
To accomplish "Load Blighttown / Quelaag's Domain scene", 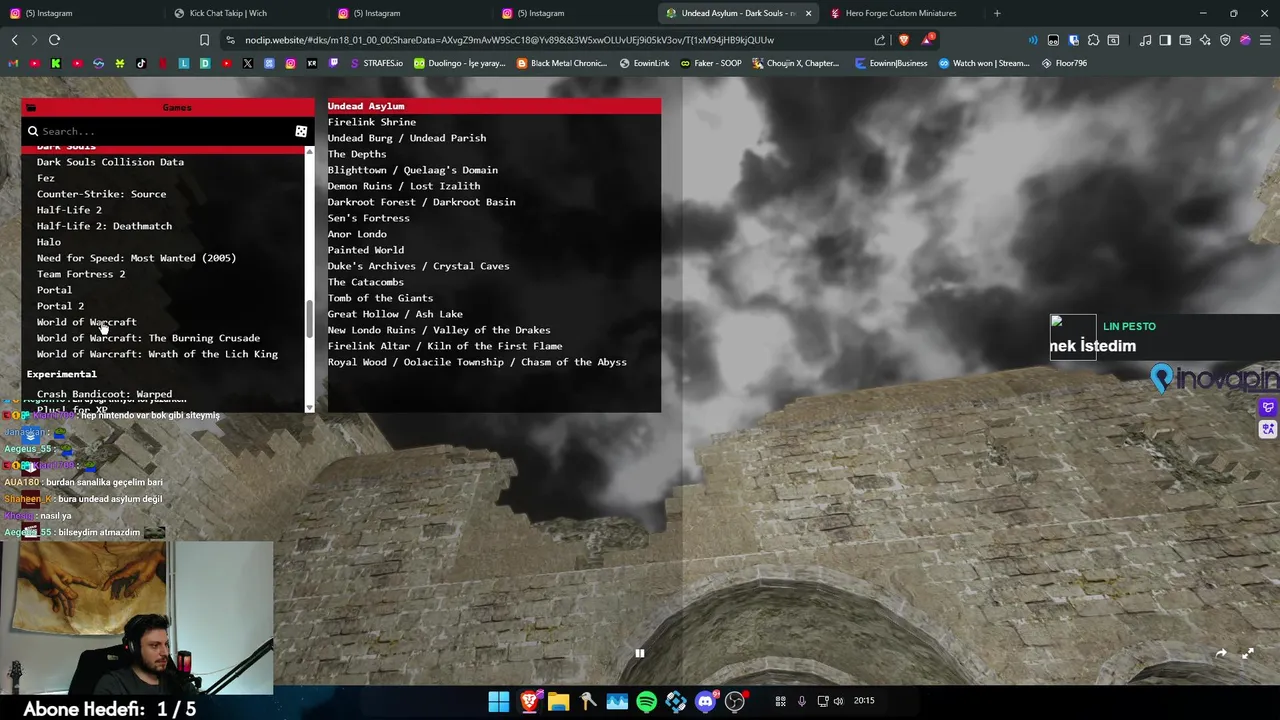I will (412, 170).
